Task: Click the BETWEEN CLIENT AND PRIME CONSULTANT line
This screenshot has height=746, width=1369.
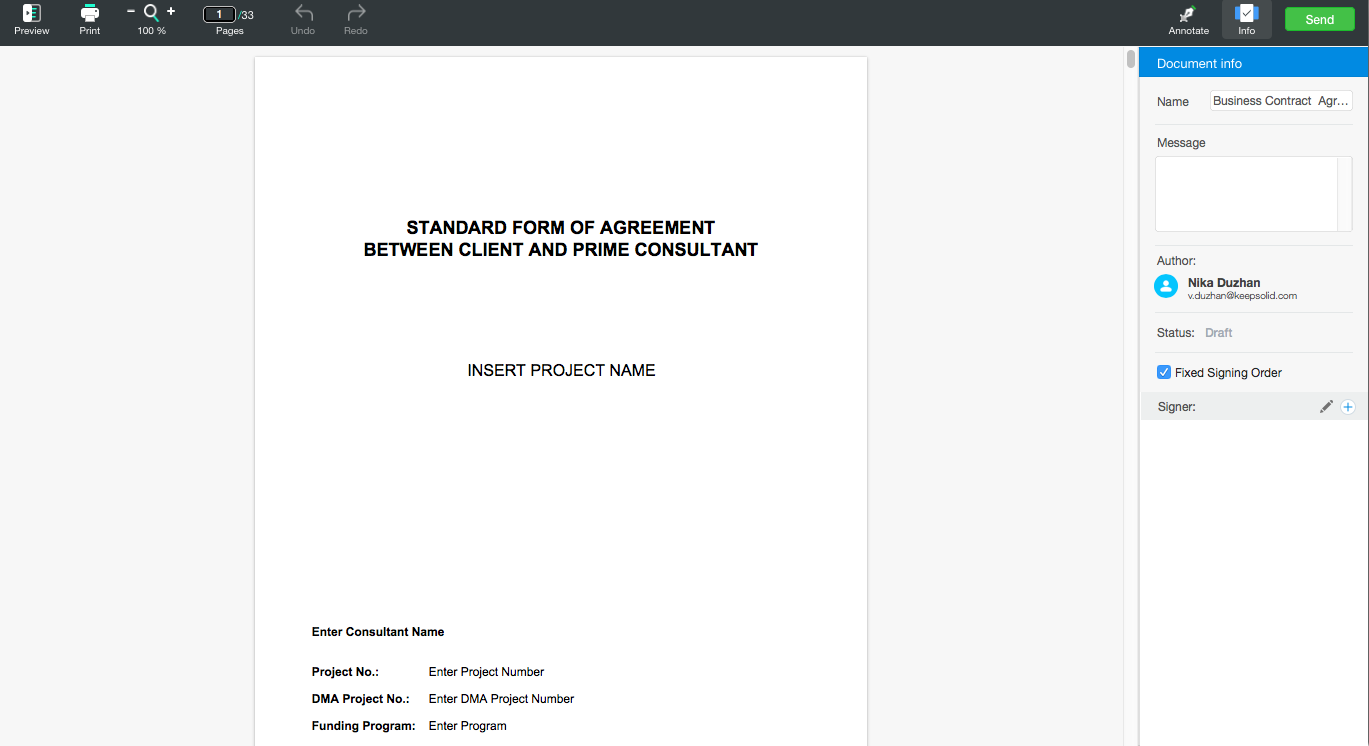Action: coord(561,250)
